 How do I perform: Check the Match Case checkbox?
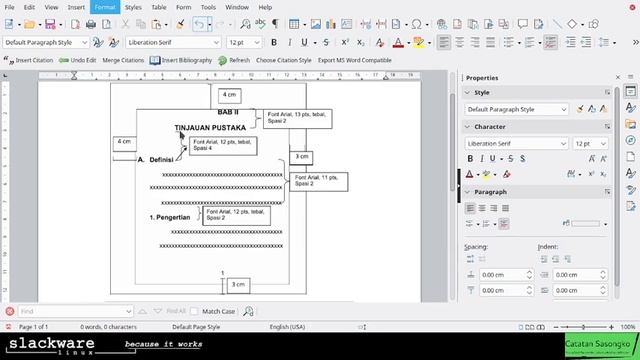(194, 311)
